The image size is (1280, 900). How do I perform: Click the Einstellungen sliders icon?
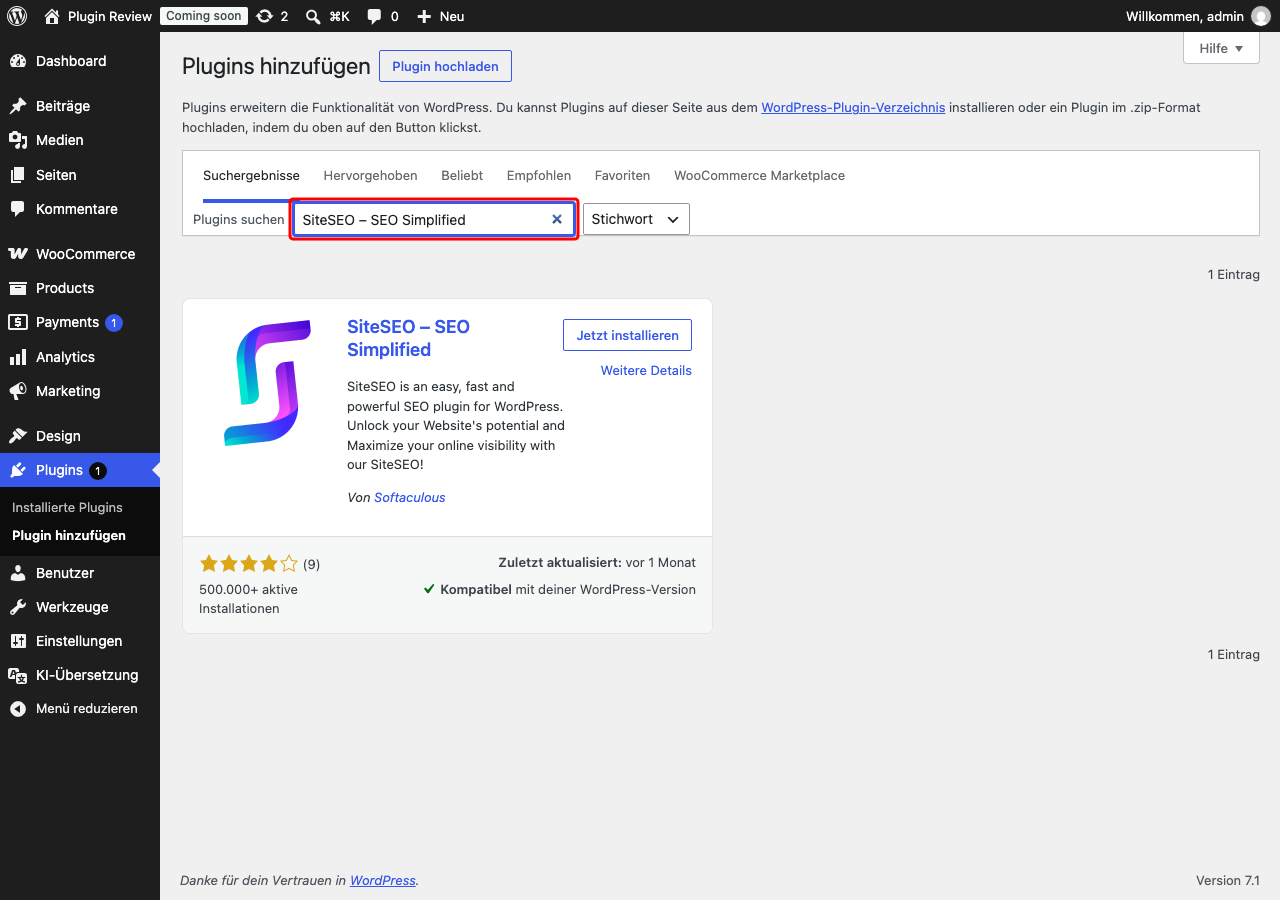point(18,641)
